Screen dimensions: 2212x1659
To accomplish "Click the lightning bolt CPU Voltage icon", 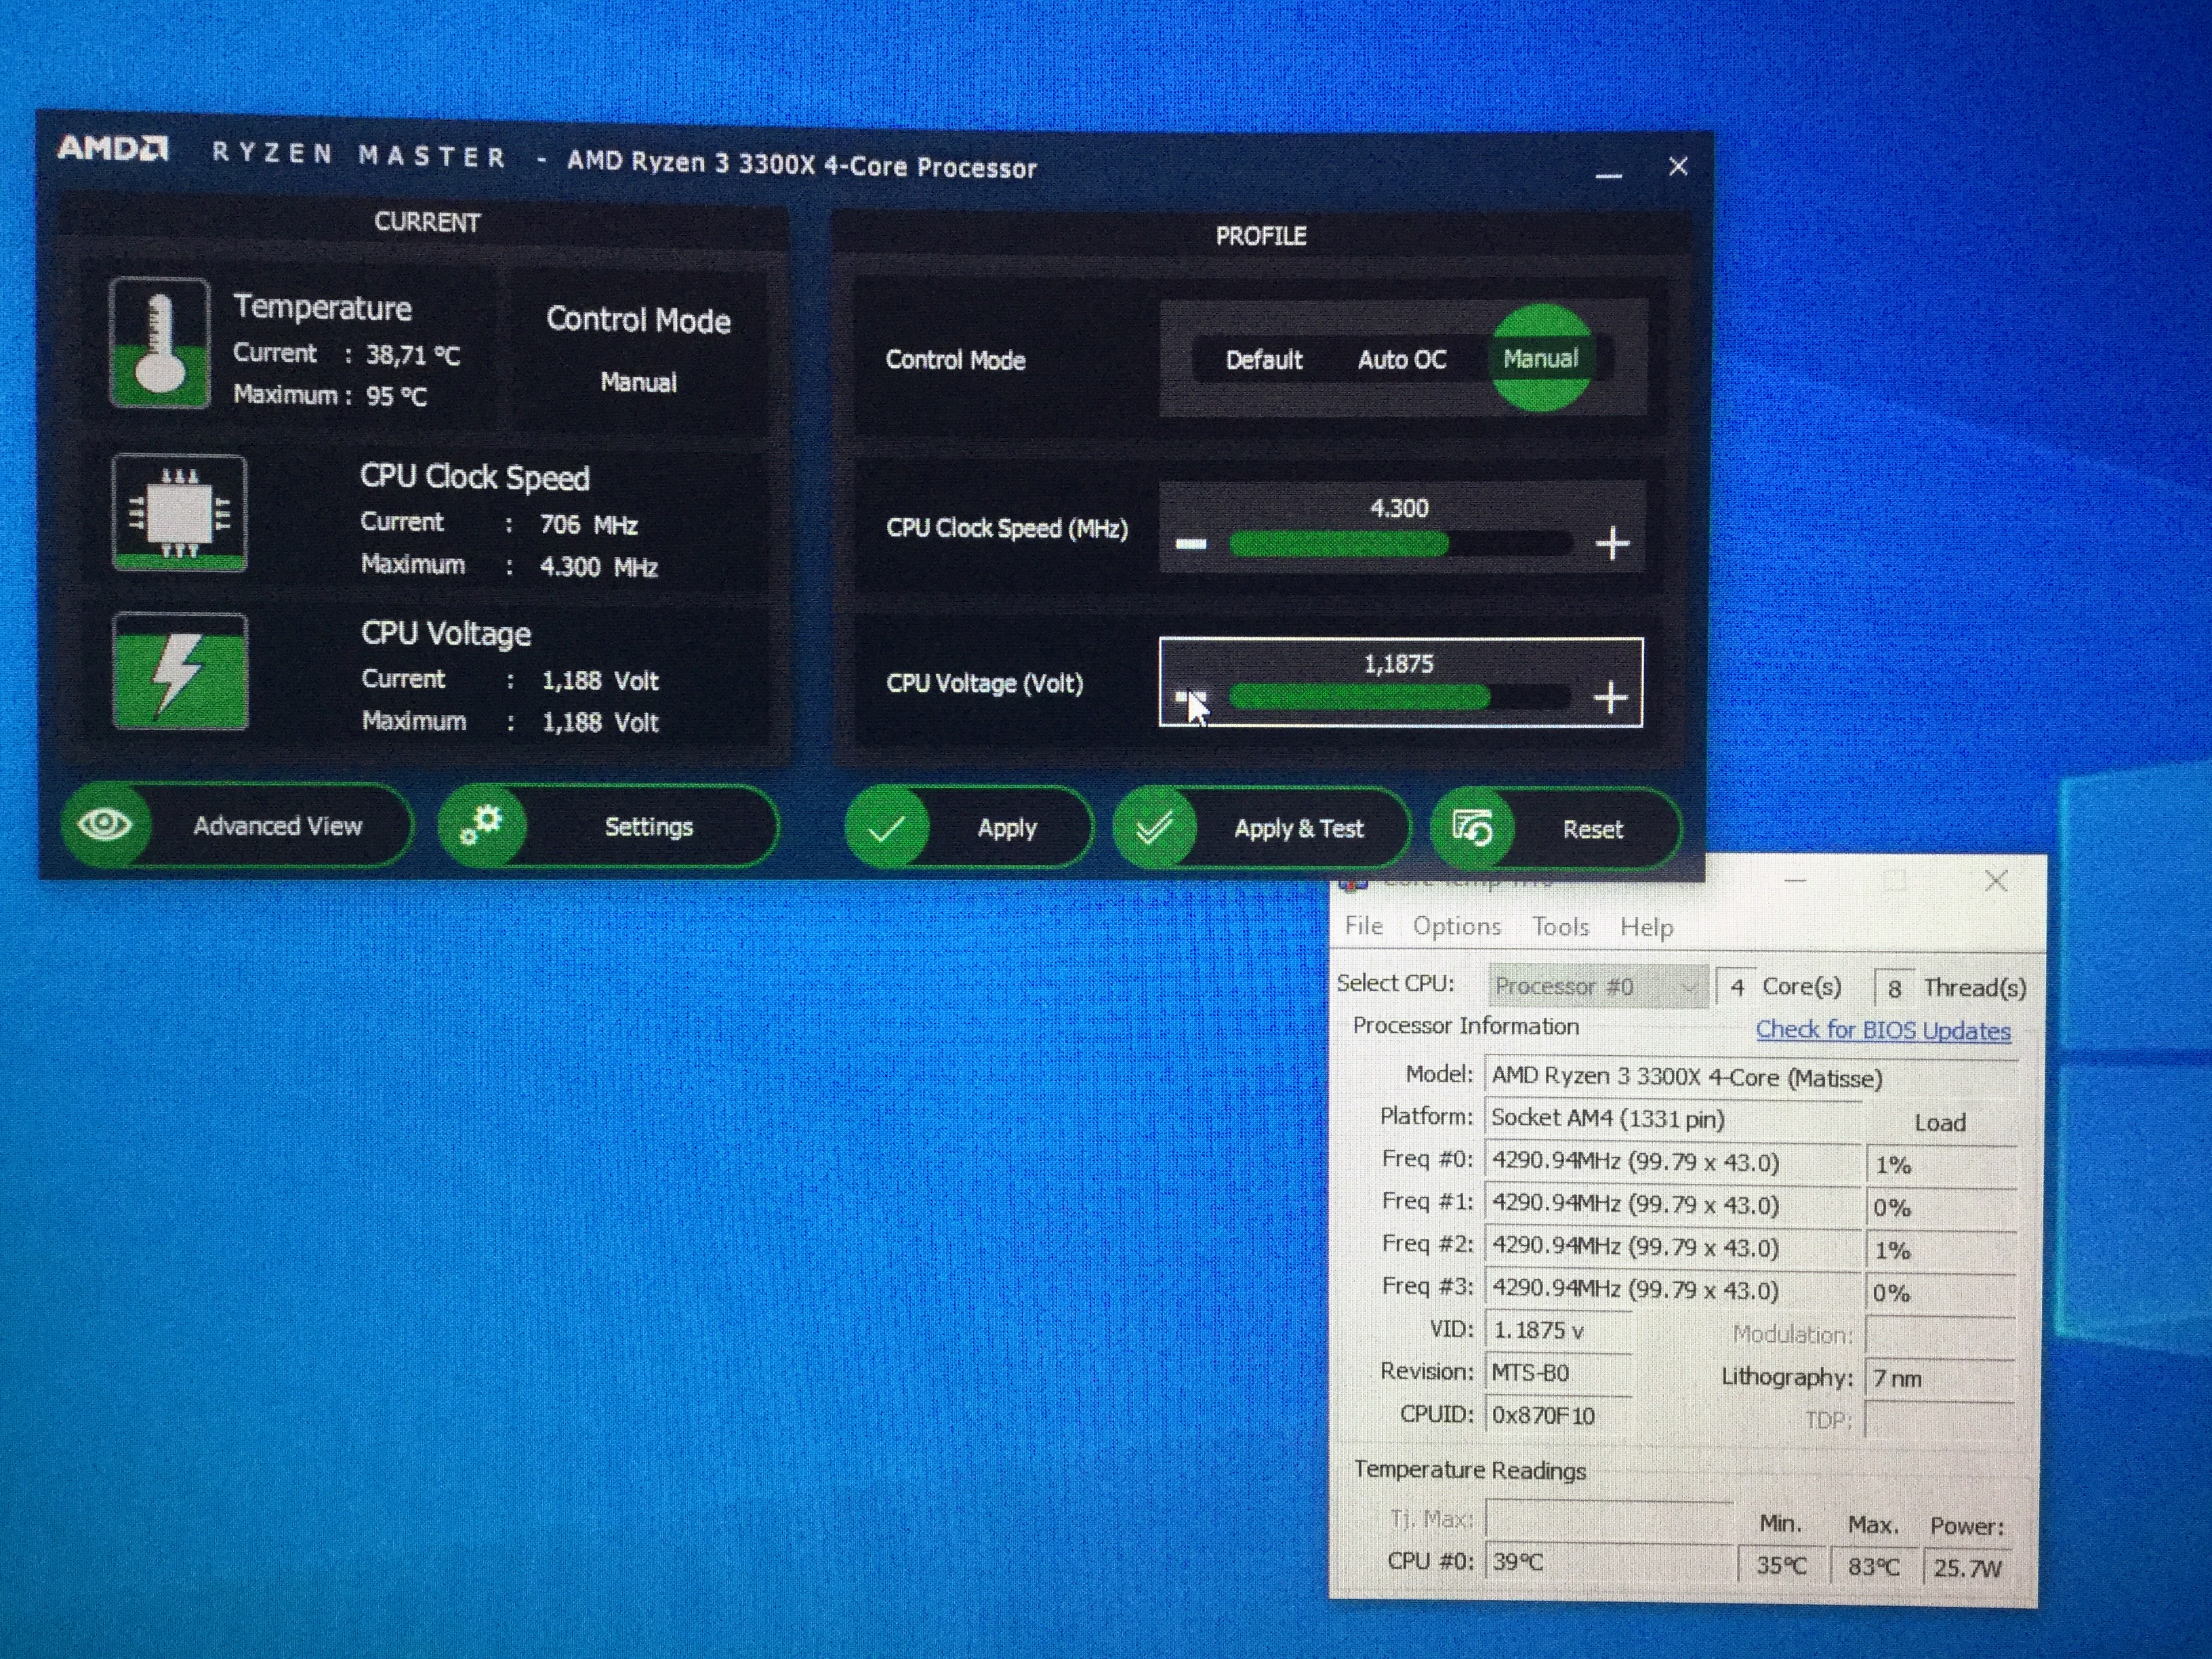I will (180, 672).
